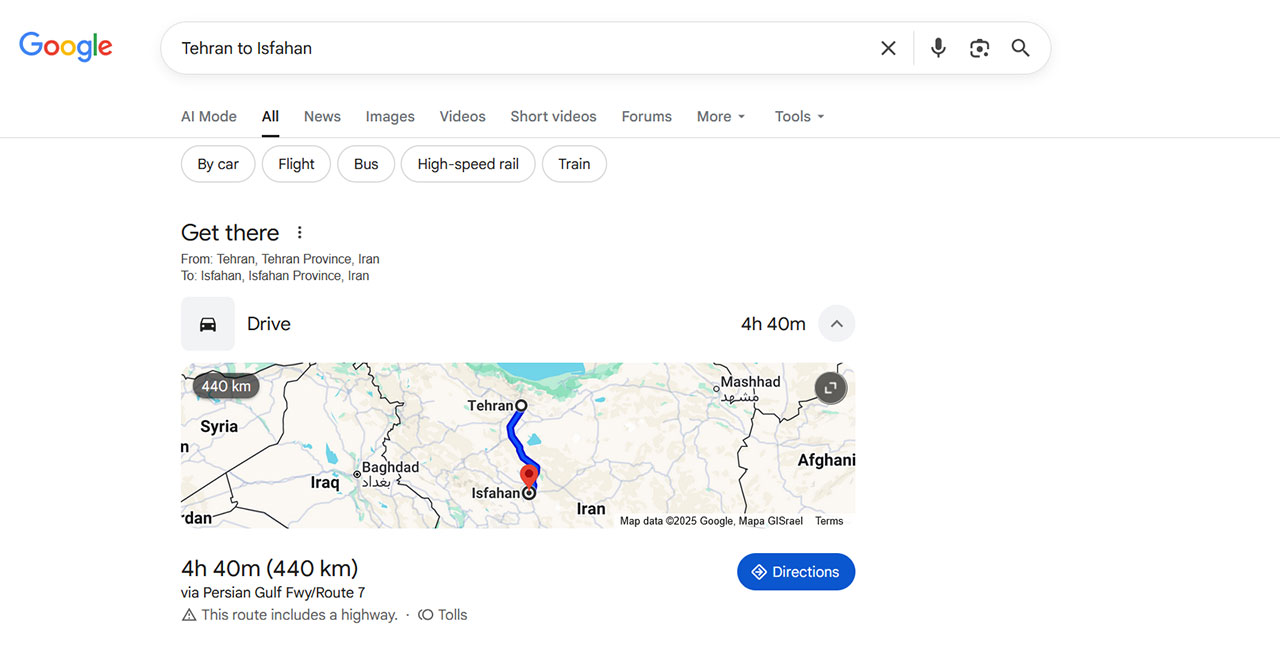Start voice search with microphone
This screenshot has width=1280, height=665.
tap(938, 48)
